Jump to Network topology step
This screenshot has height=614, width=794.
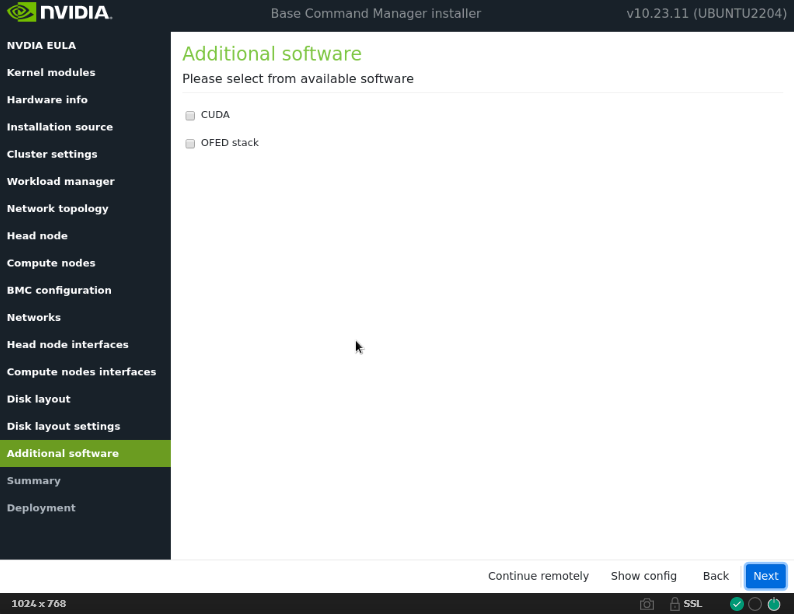57,209
